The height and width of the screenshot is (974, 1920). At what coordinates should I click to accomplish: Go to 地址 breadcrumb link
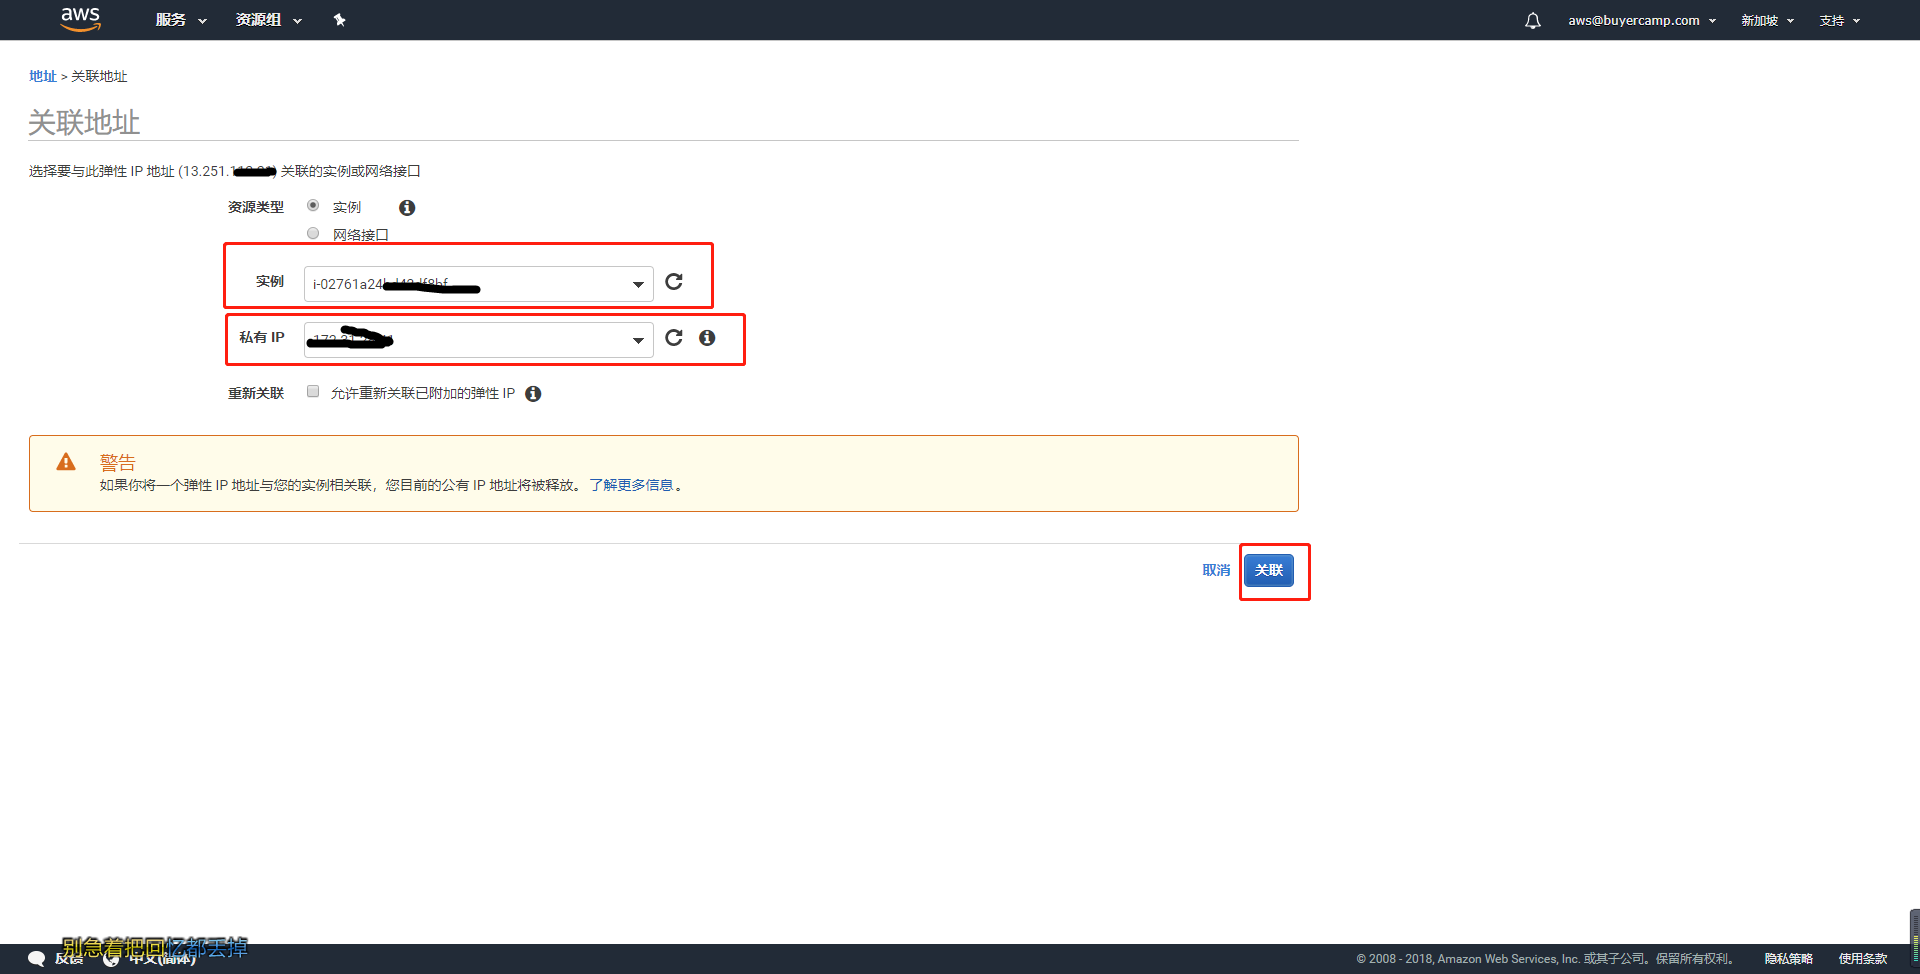pyautogui.click(x=43, y=76)
